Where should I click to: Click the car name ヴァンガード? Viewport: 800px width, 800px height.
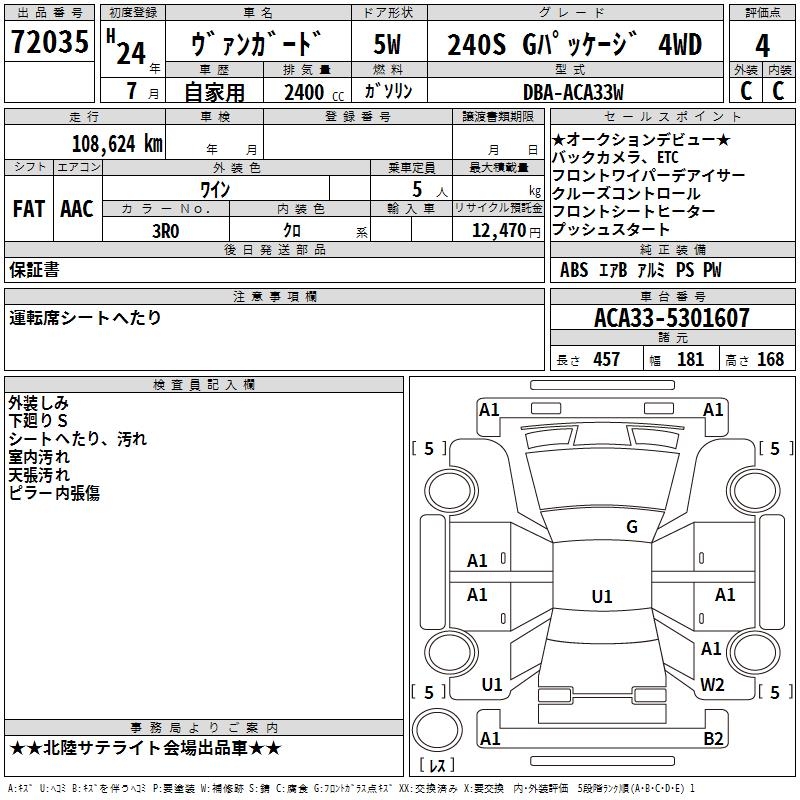(257, 44)
